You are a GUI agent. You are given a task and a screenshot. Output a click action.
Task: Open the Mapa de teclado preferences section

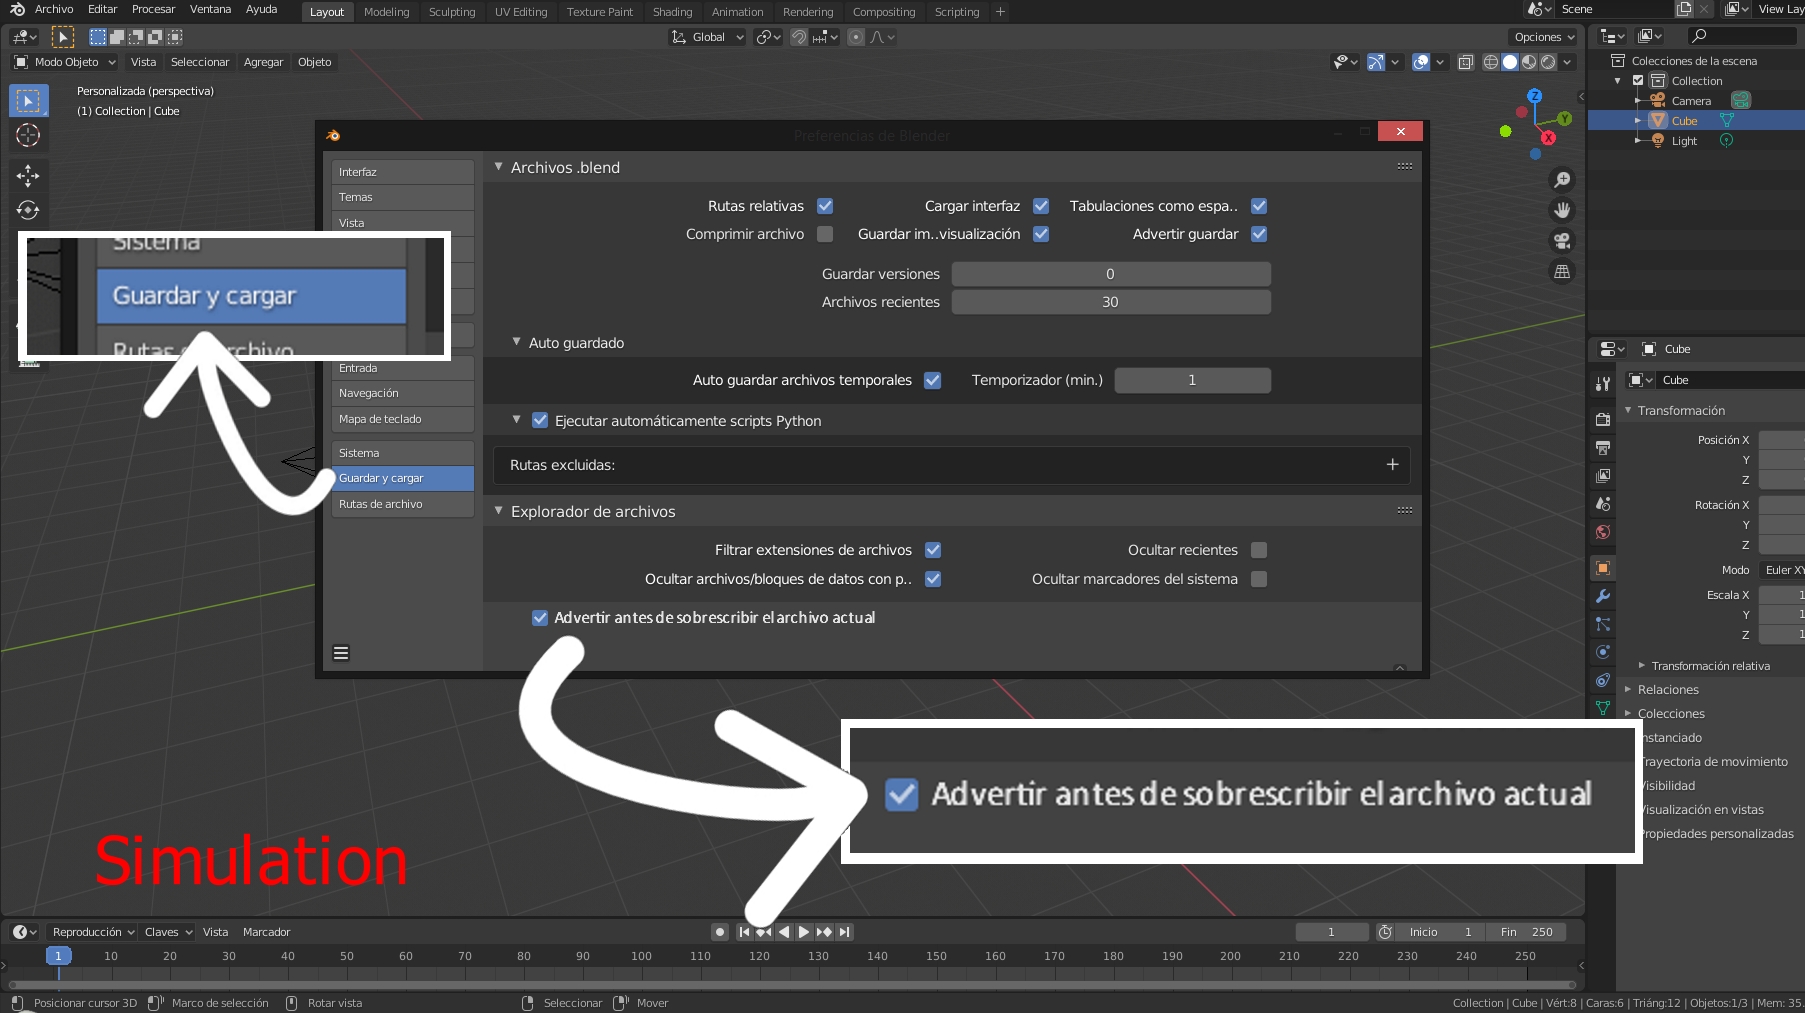click(x=403, y=419)
